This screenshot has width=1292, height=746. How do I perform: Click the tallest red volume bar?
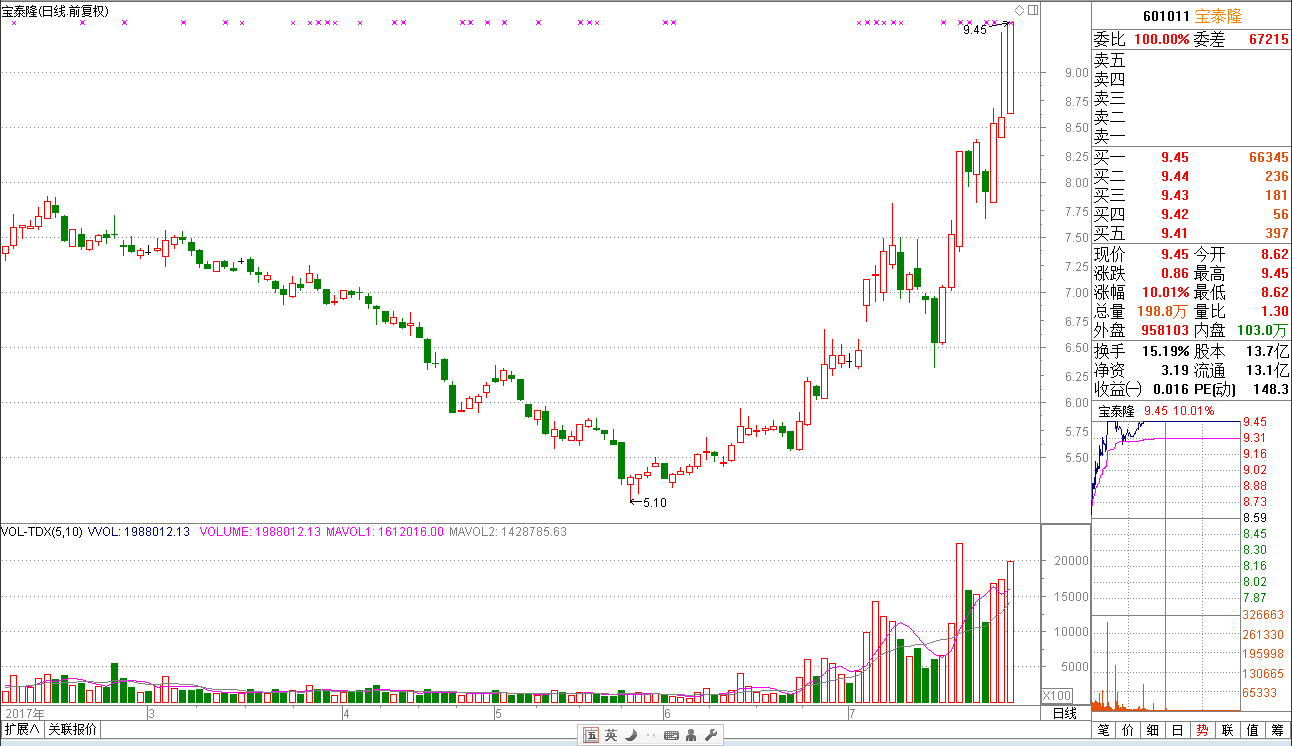tap(959, 623)
